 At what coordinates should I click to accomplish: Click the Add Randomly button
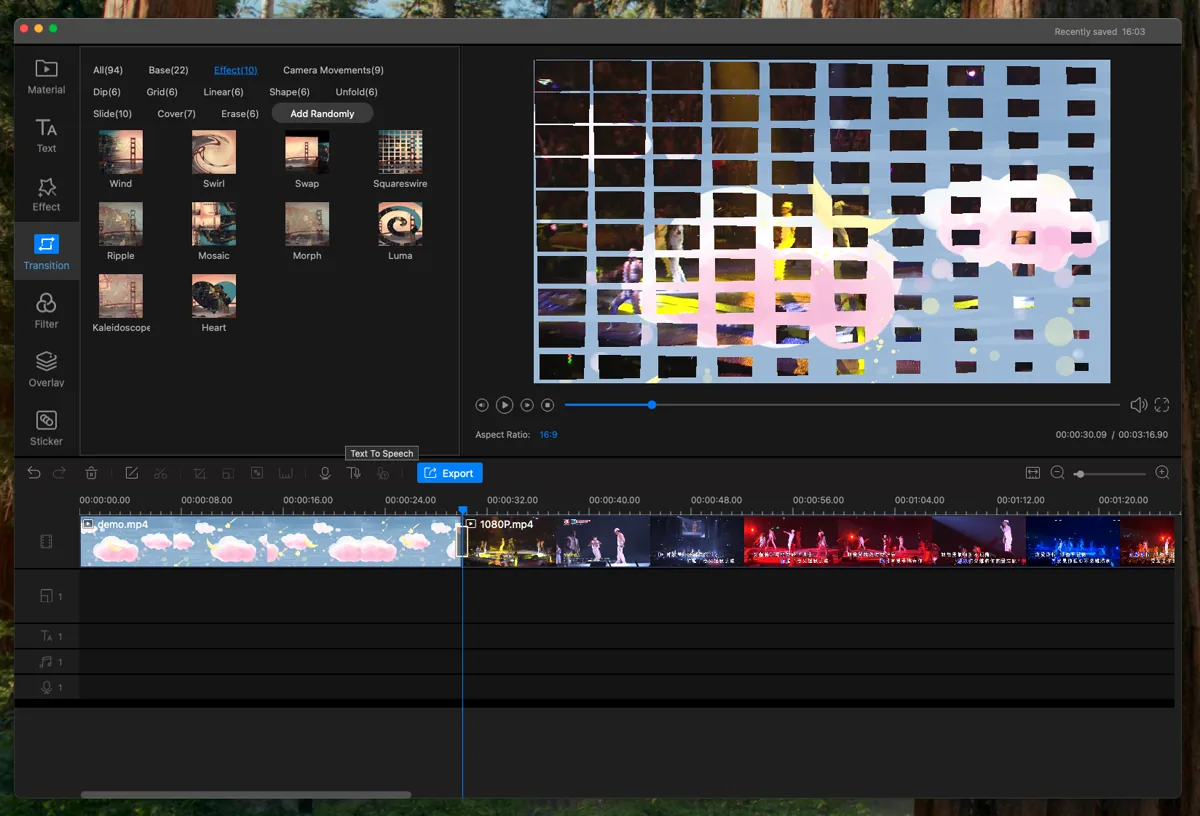(322, 114)
